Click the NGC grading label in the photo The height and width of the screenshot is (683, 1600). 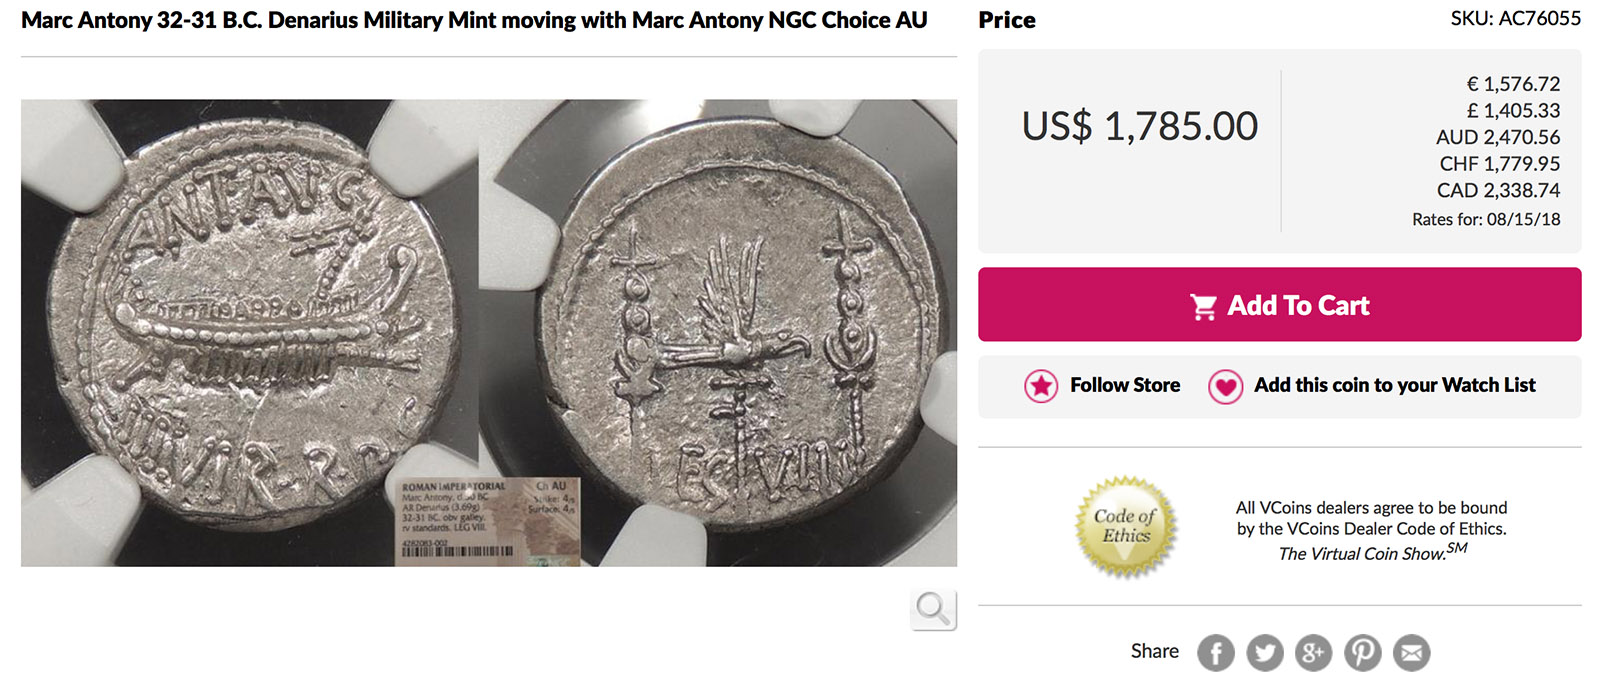pyautogui.click(x=487, y=521)
